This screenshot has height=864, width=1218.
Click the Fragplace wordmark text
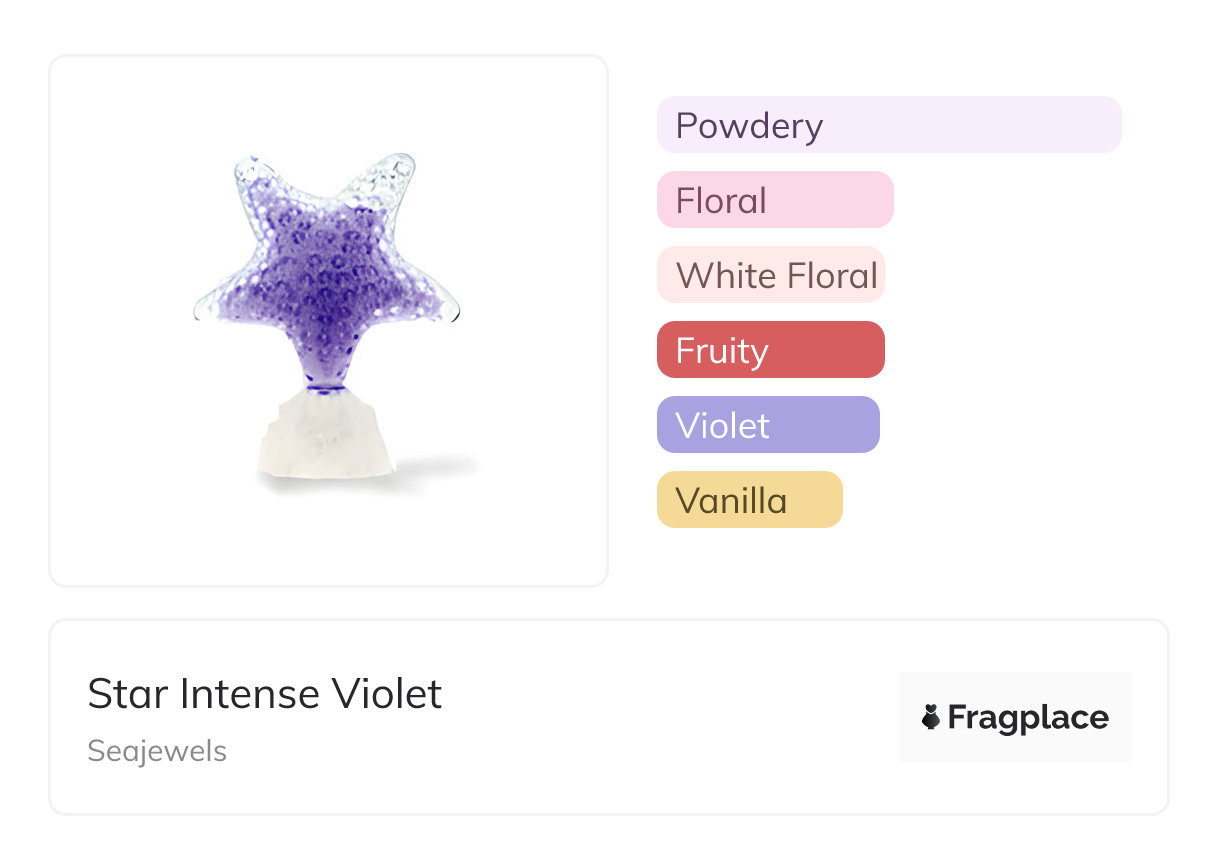coord(1028,717)
